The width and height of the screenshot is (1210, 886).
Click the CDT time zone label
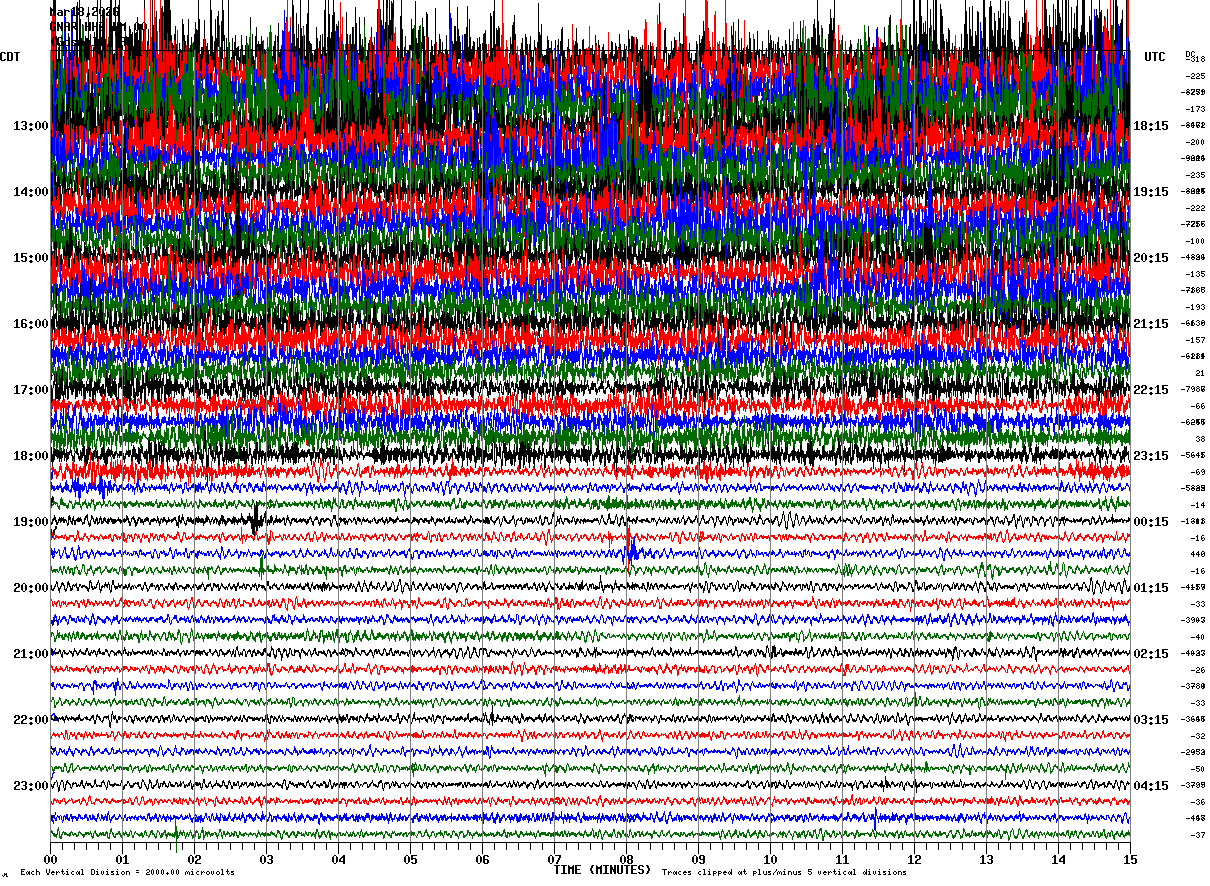point(10,57)
